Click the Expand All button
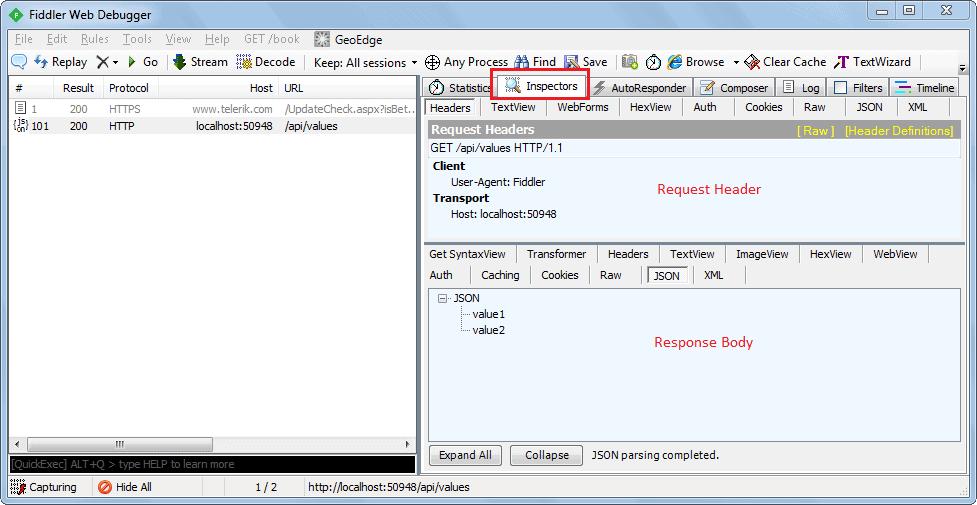Image resolution: width=977 pixels, height=505 pixels. (x=465, y=455)
